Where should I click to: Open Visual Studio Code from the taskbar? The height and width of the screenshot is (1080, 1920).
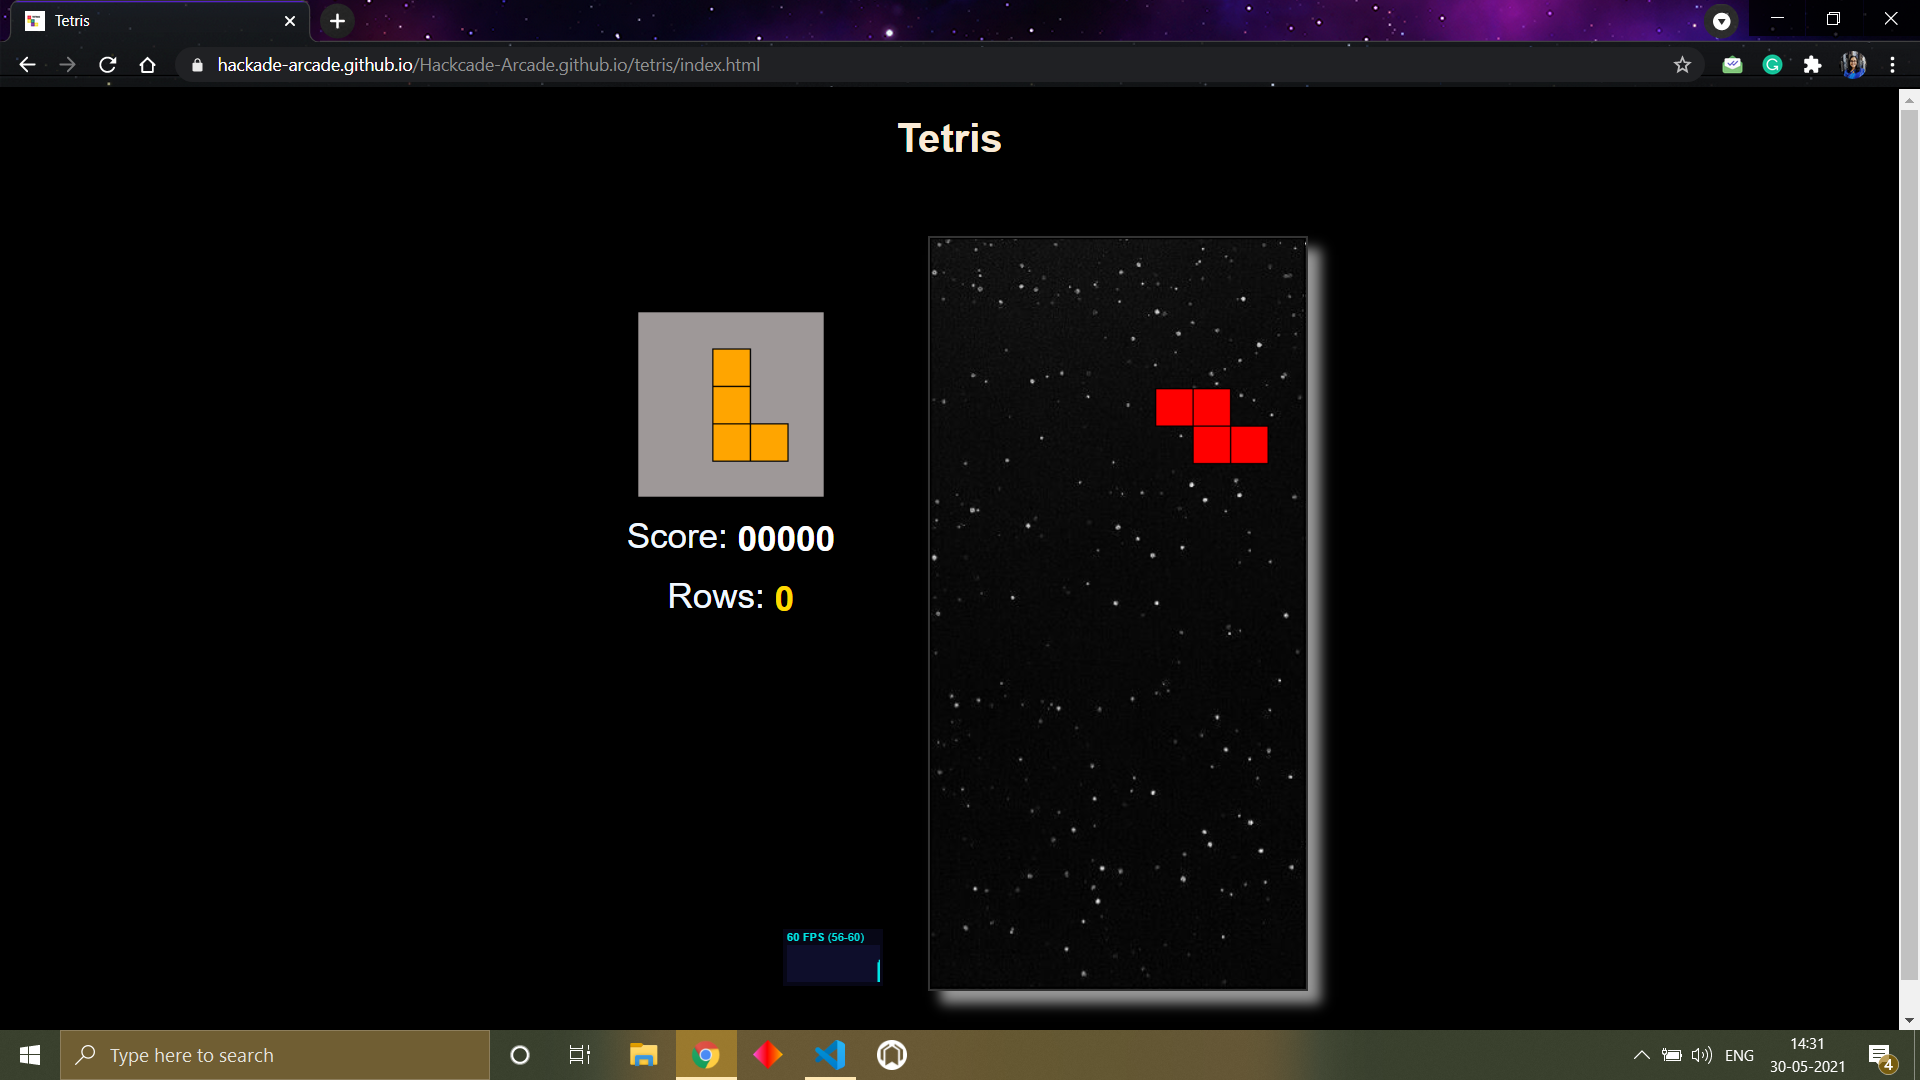click(x=830, y=1055)
